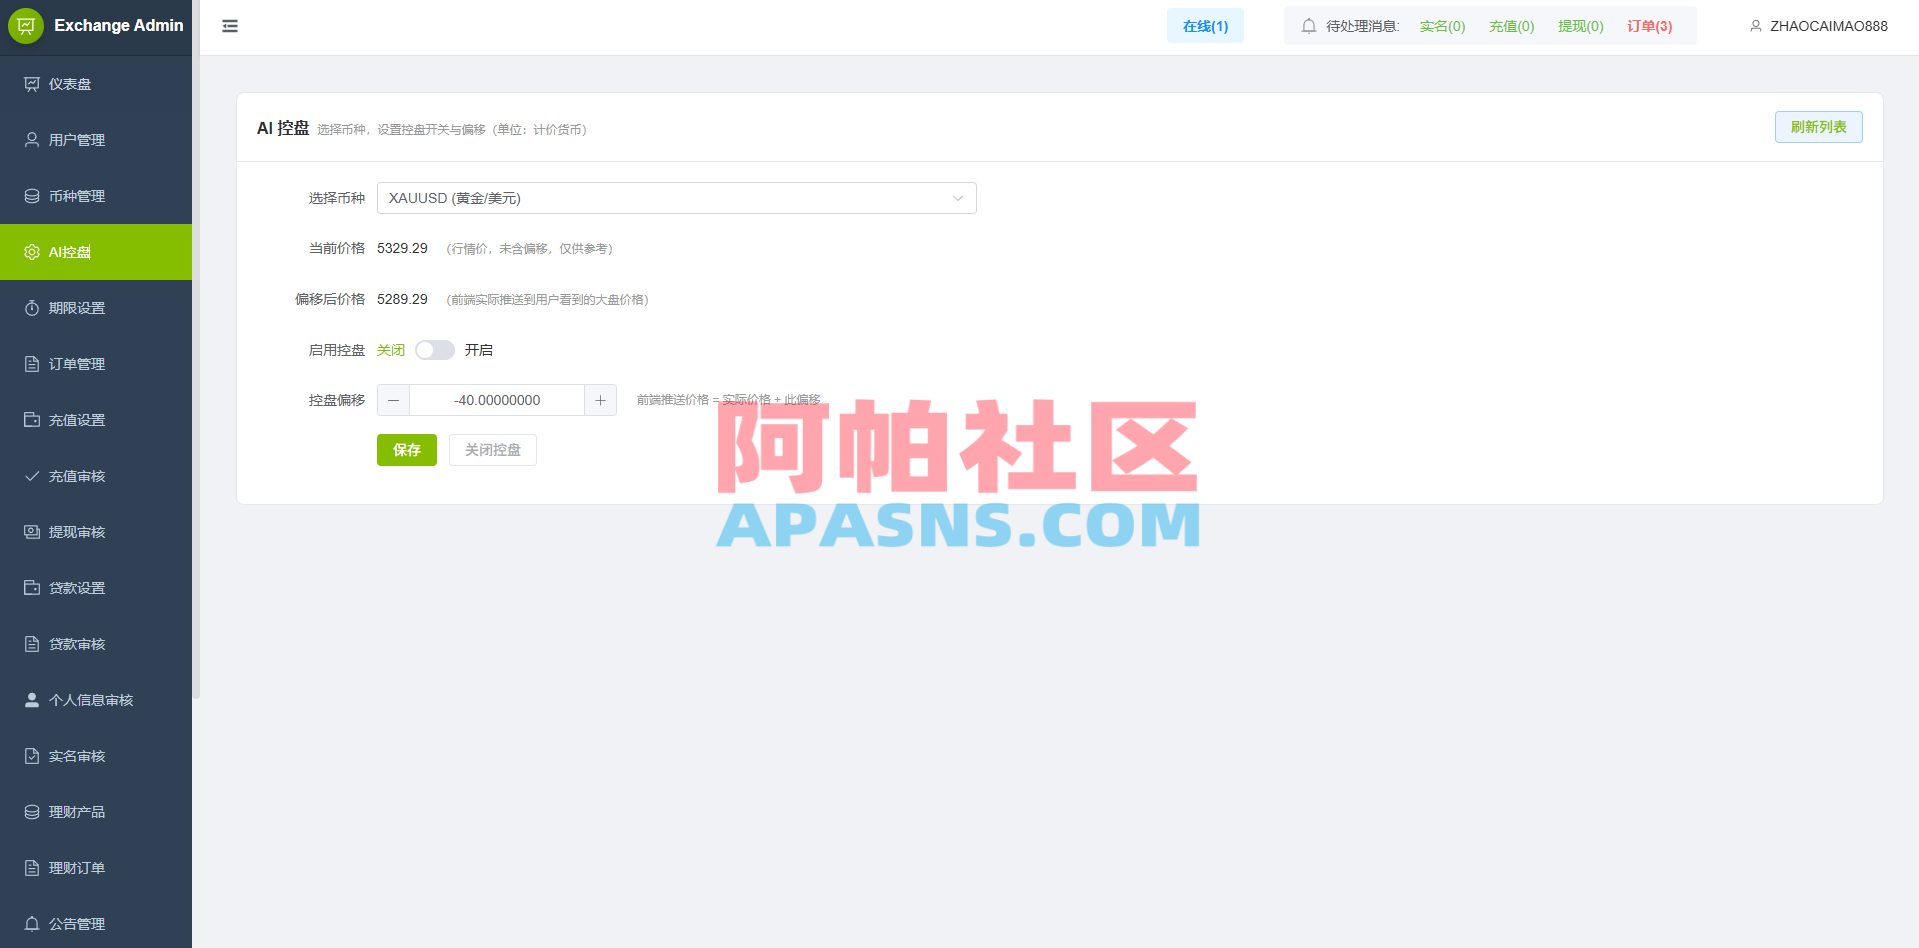This screenshot has width=1919, height=948.
Task: Click the user avatar icon beside ZHAOCAIMAO888
Action: (x=1756, y=26)
